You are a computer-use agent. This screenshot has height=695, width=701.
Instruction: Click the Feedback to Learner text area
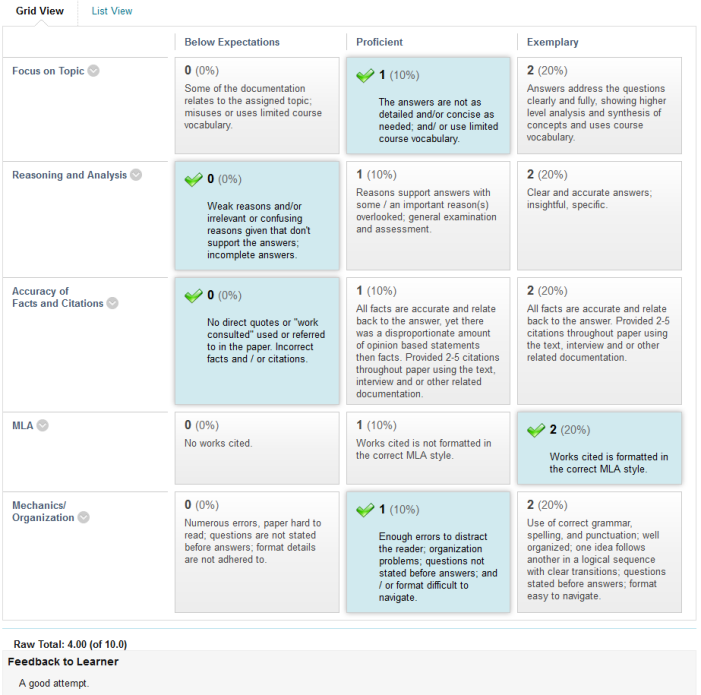pos(350,683)
